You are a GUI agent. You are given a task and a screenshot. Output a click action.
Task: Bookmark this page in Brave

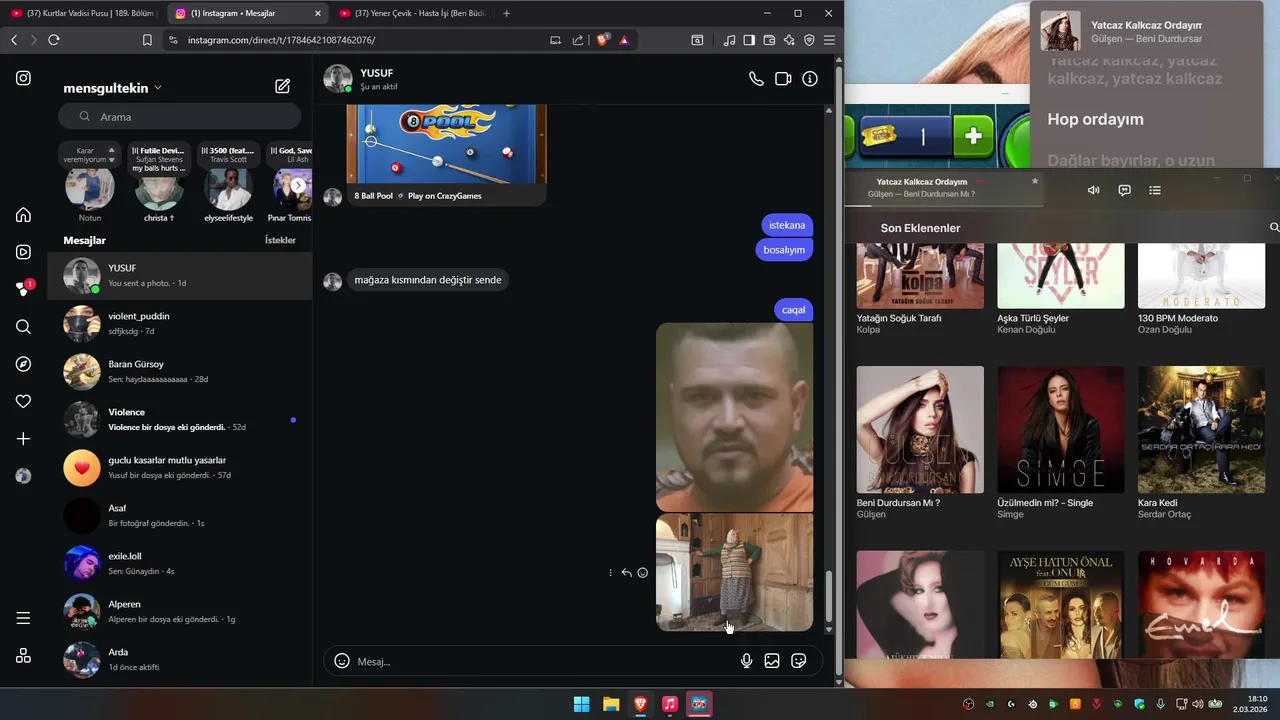click(147, 40)
